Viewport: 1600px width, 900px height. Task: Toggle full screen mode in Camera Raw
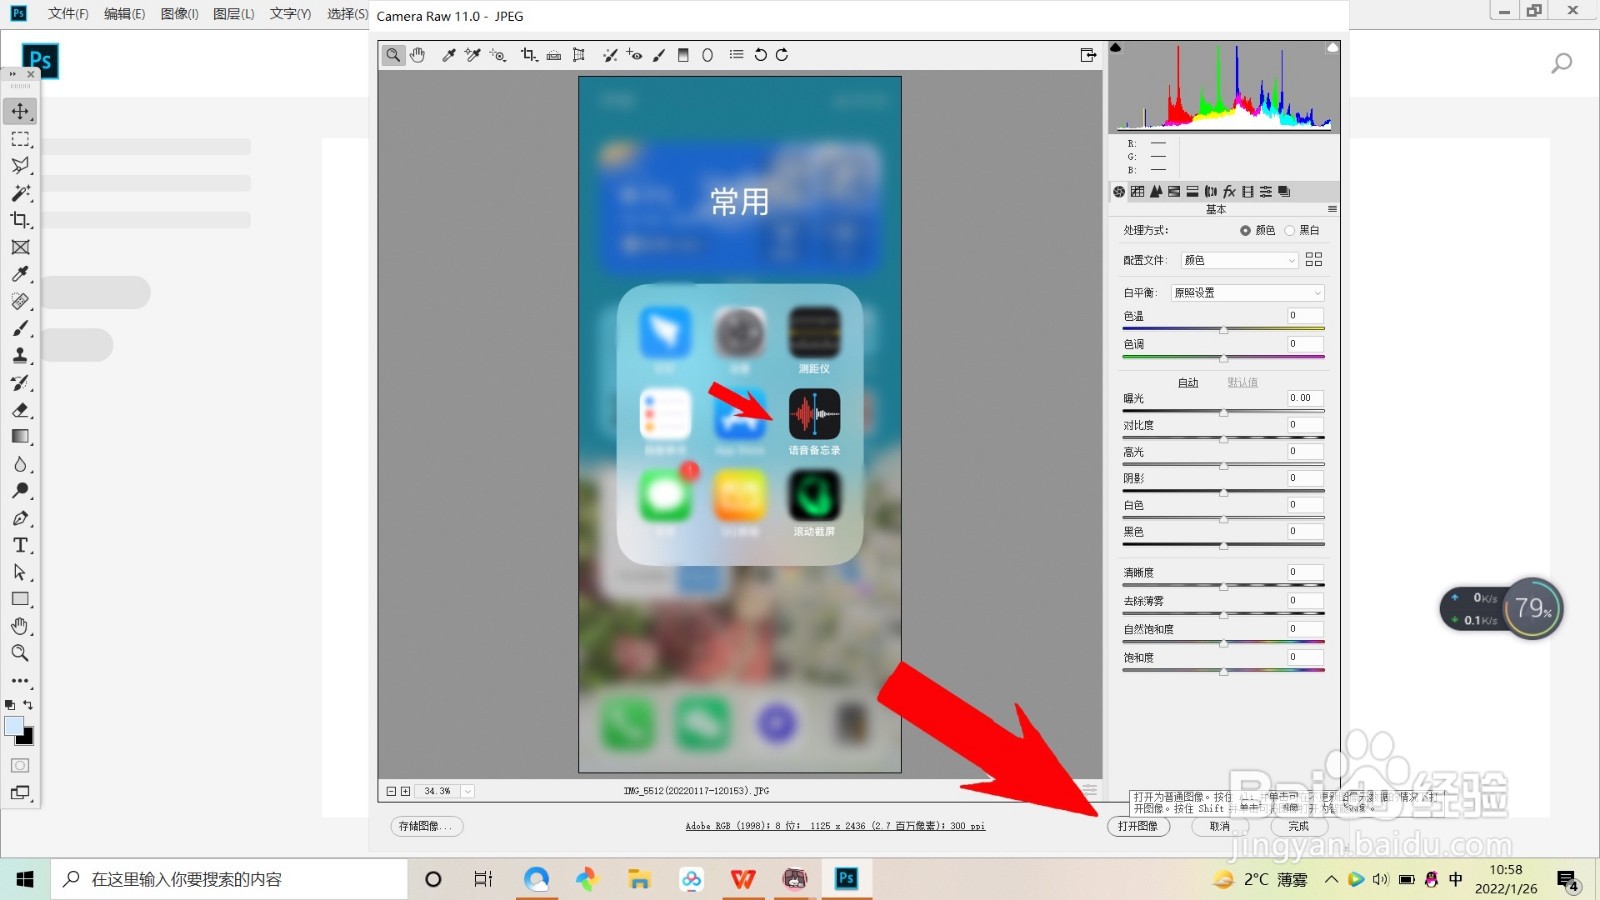coord(1089,55)
